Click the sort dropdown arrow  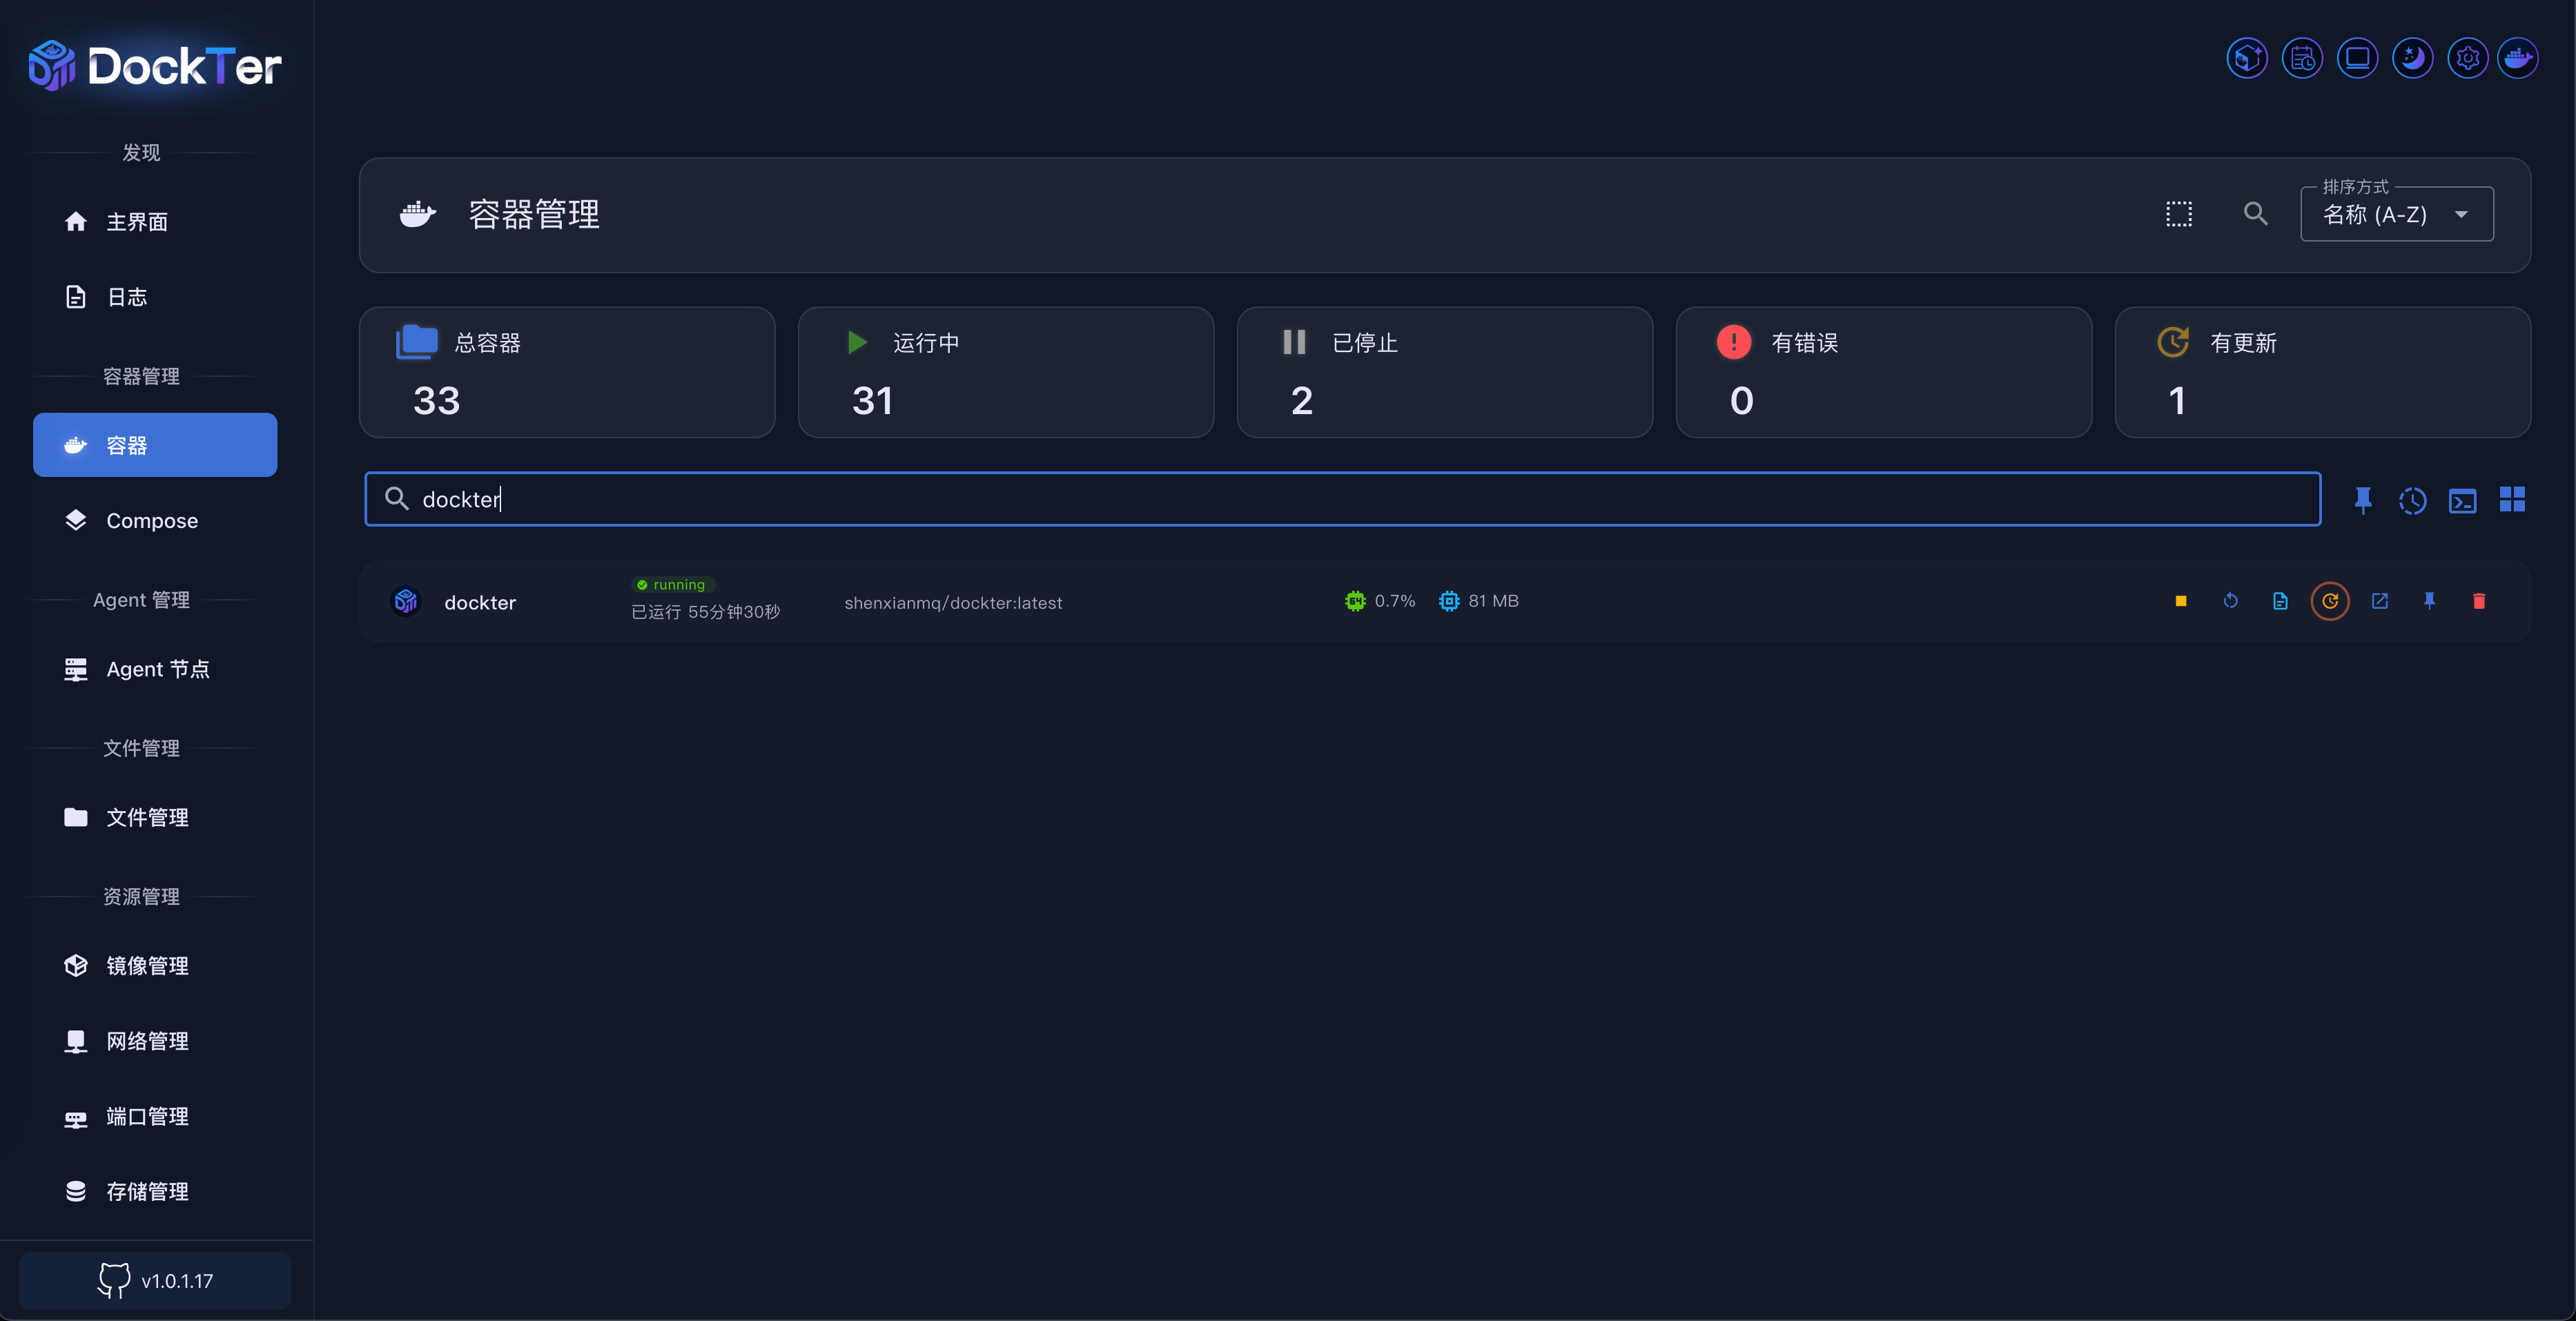(2461, 214)
